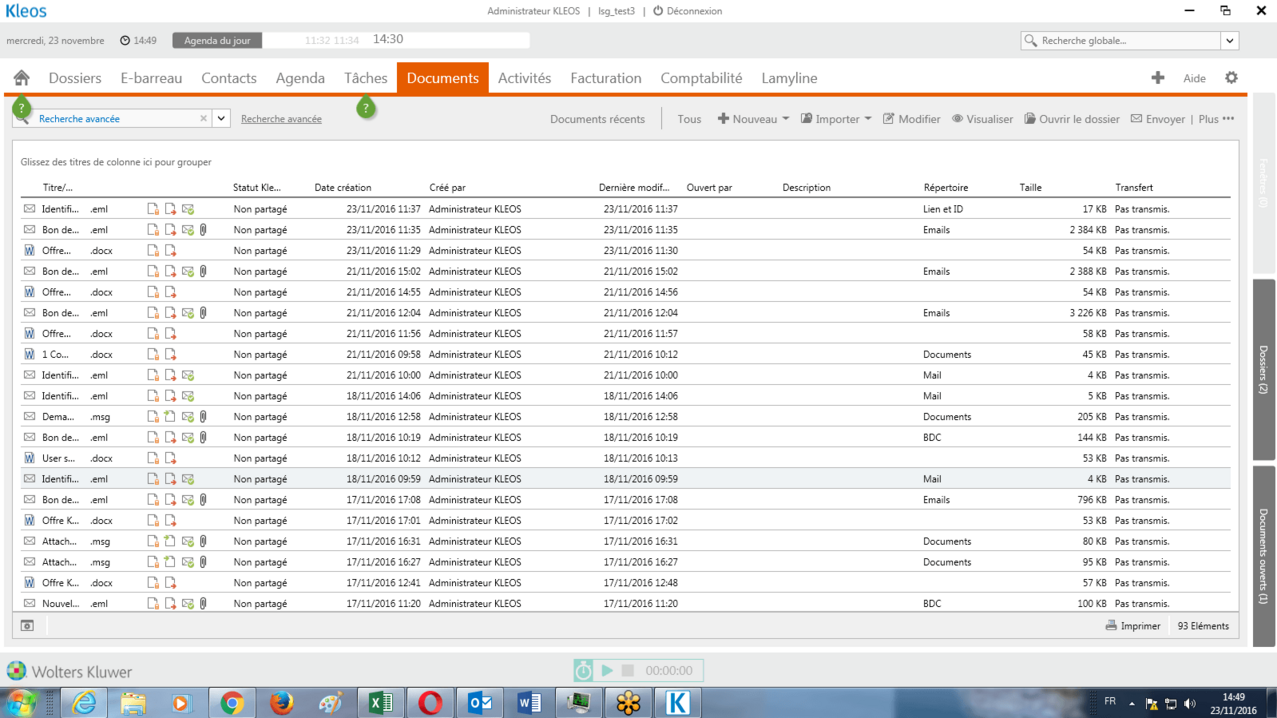Click the Agenda du jour button
Viewport: 1277px width, 718px height.
217,41
